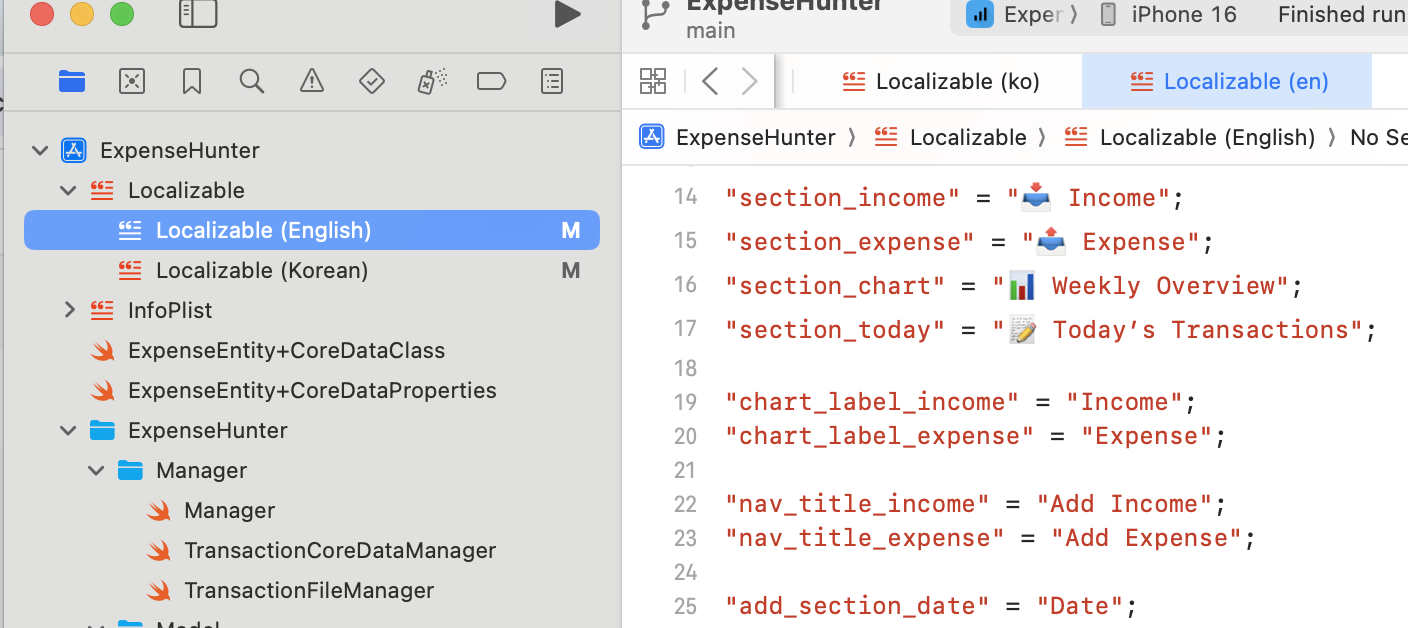1408x628 pixels.
Task: Go forward with the right chevron
Action: (749, 81)
